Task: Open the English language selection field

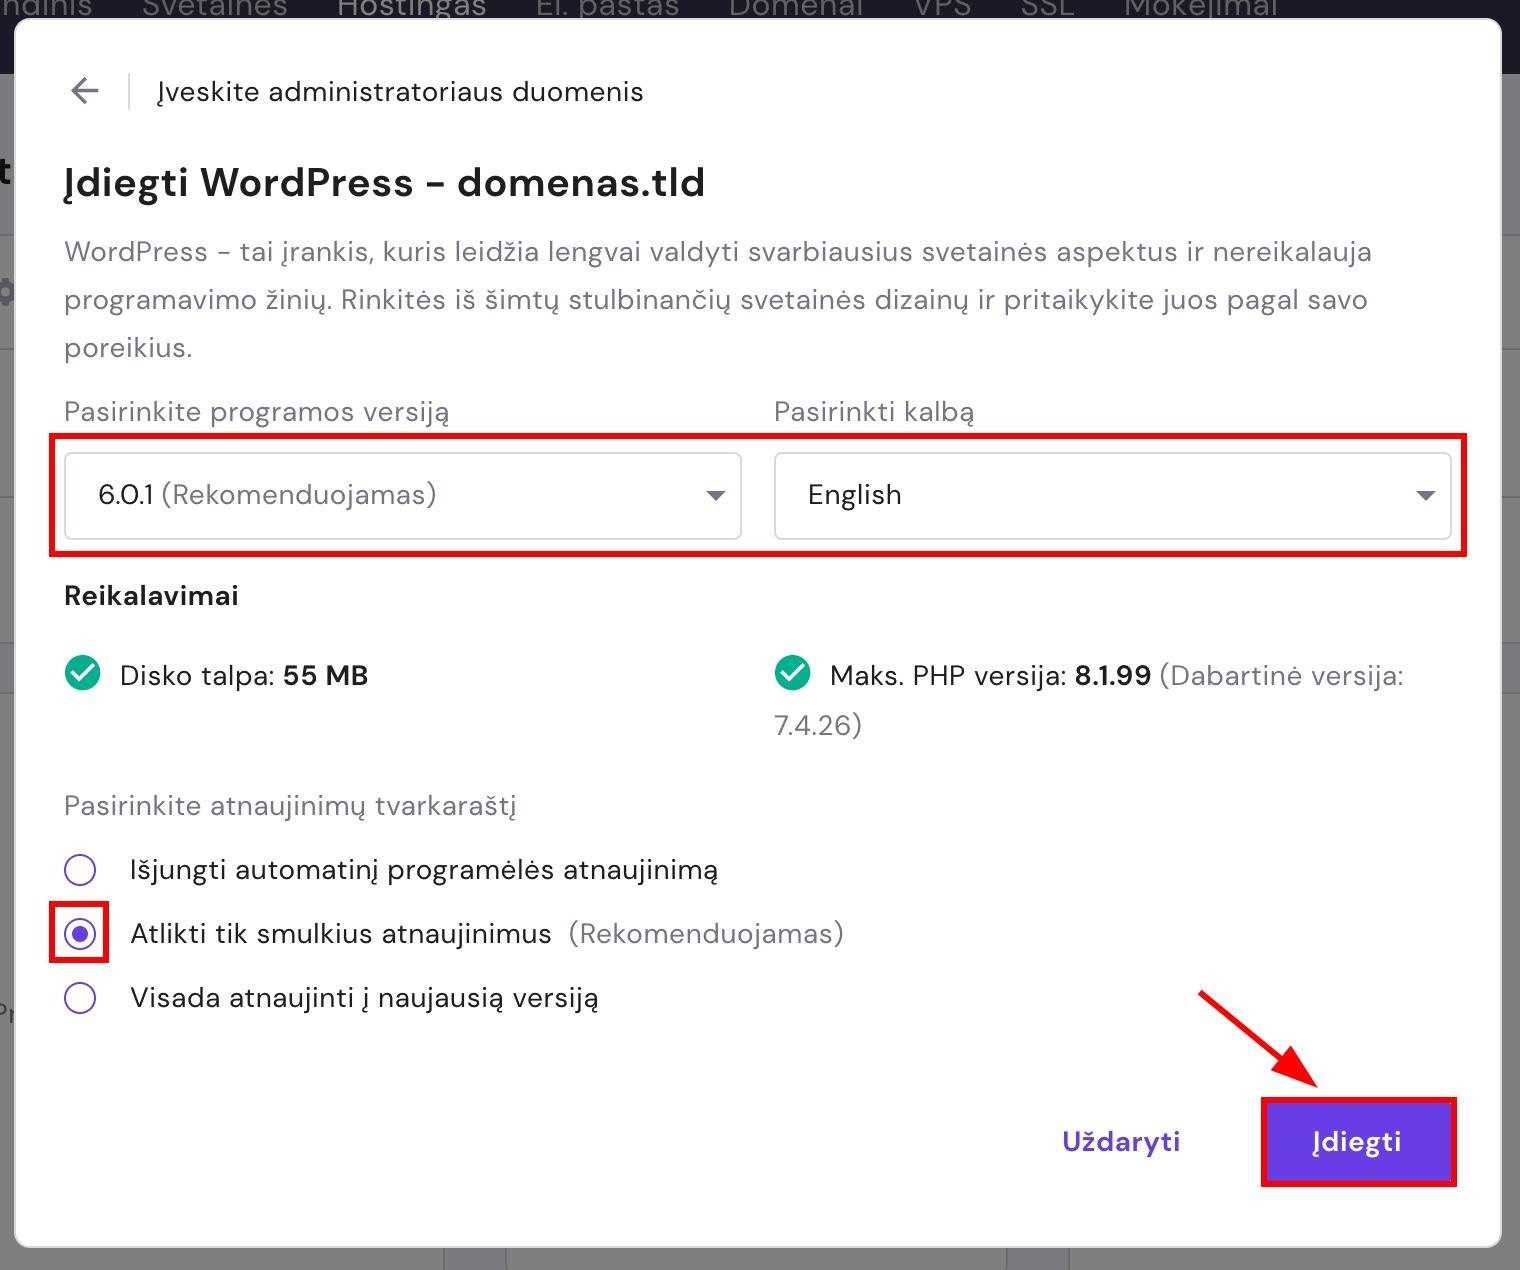Action: pos(1090,496)
